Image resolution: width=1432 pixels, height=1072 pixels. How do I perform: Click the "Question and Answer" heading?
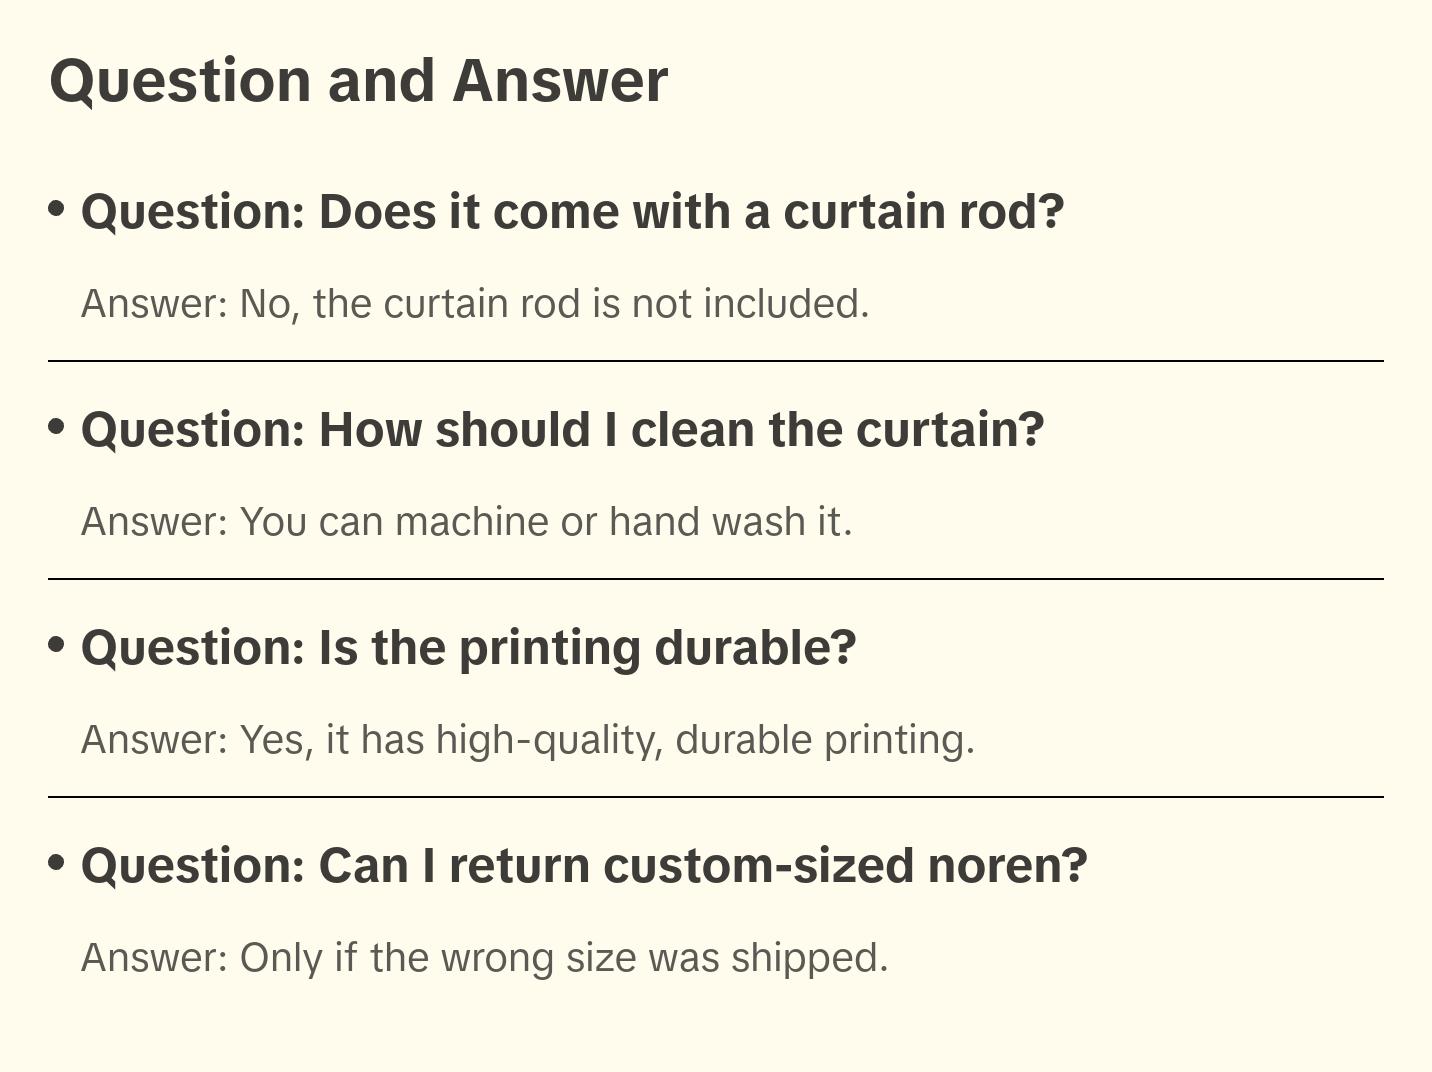click(358, 80)
